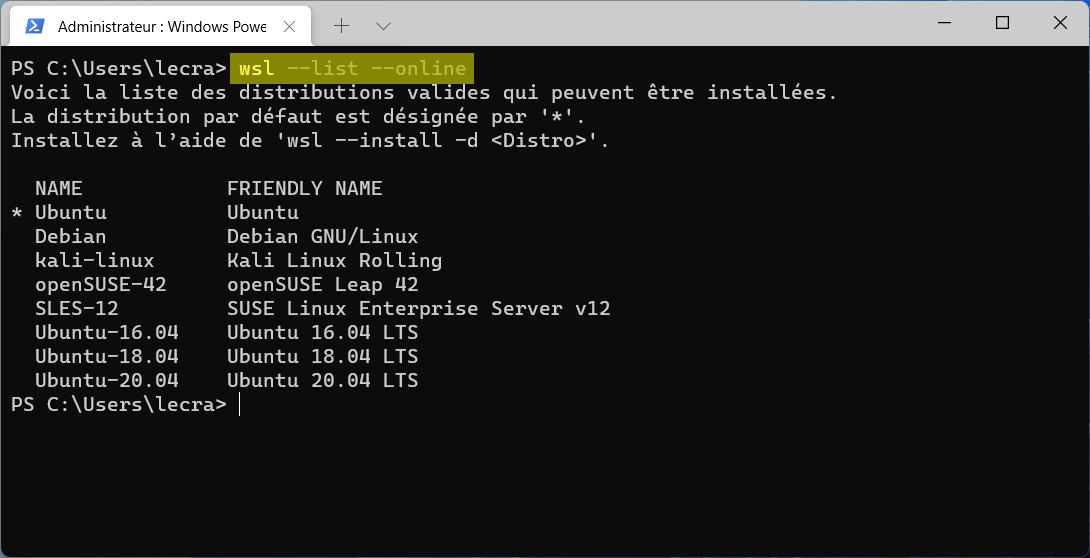Minimize the Windows Terminal window

[944, 23]
